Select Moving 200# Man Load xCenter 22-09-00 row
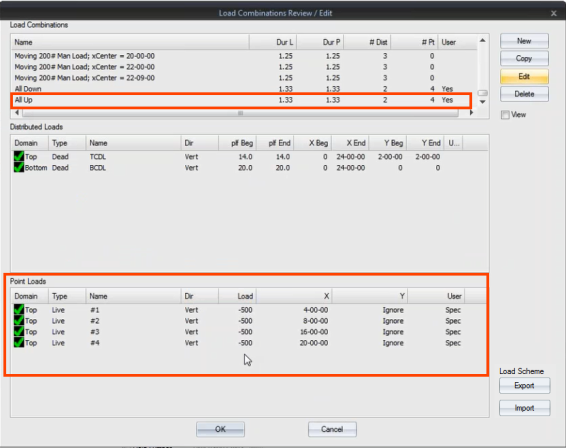The image size is (566, 448). pos(242,78)
